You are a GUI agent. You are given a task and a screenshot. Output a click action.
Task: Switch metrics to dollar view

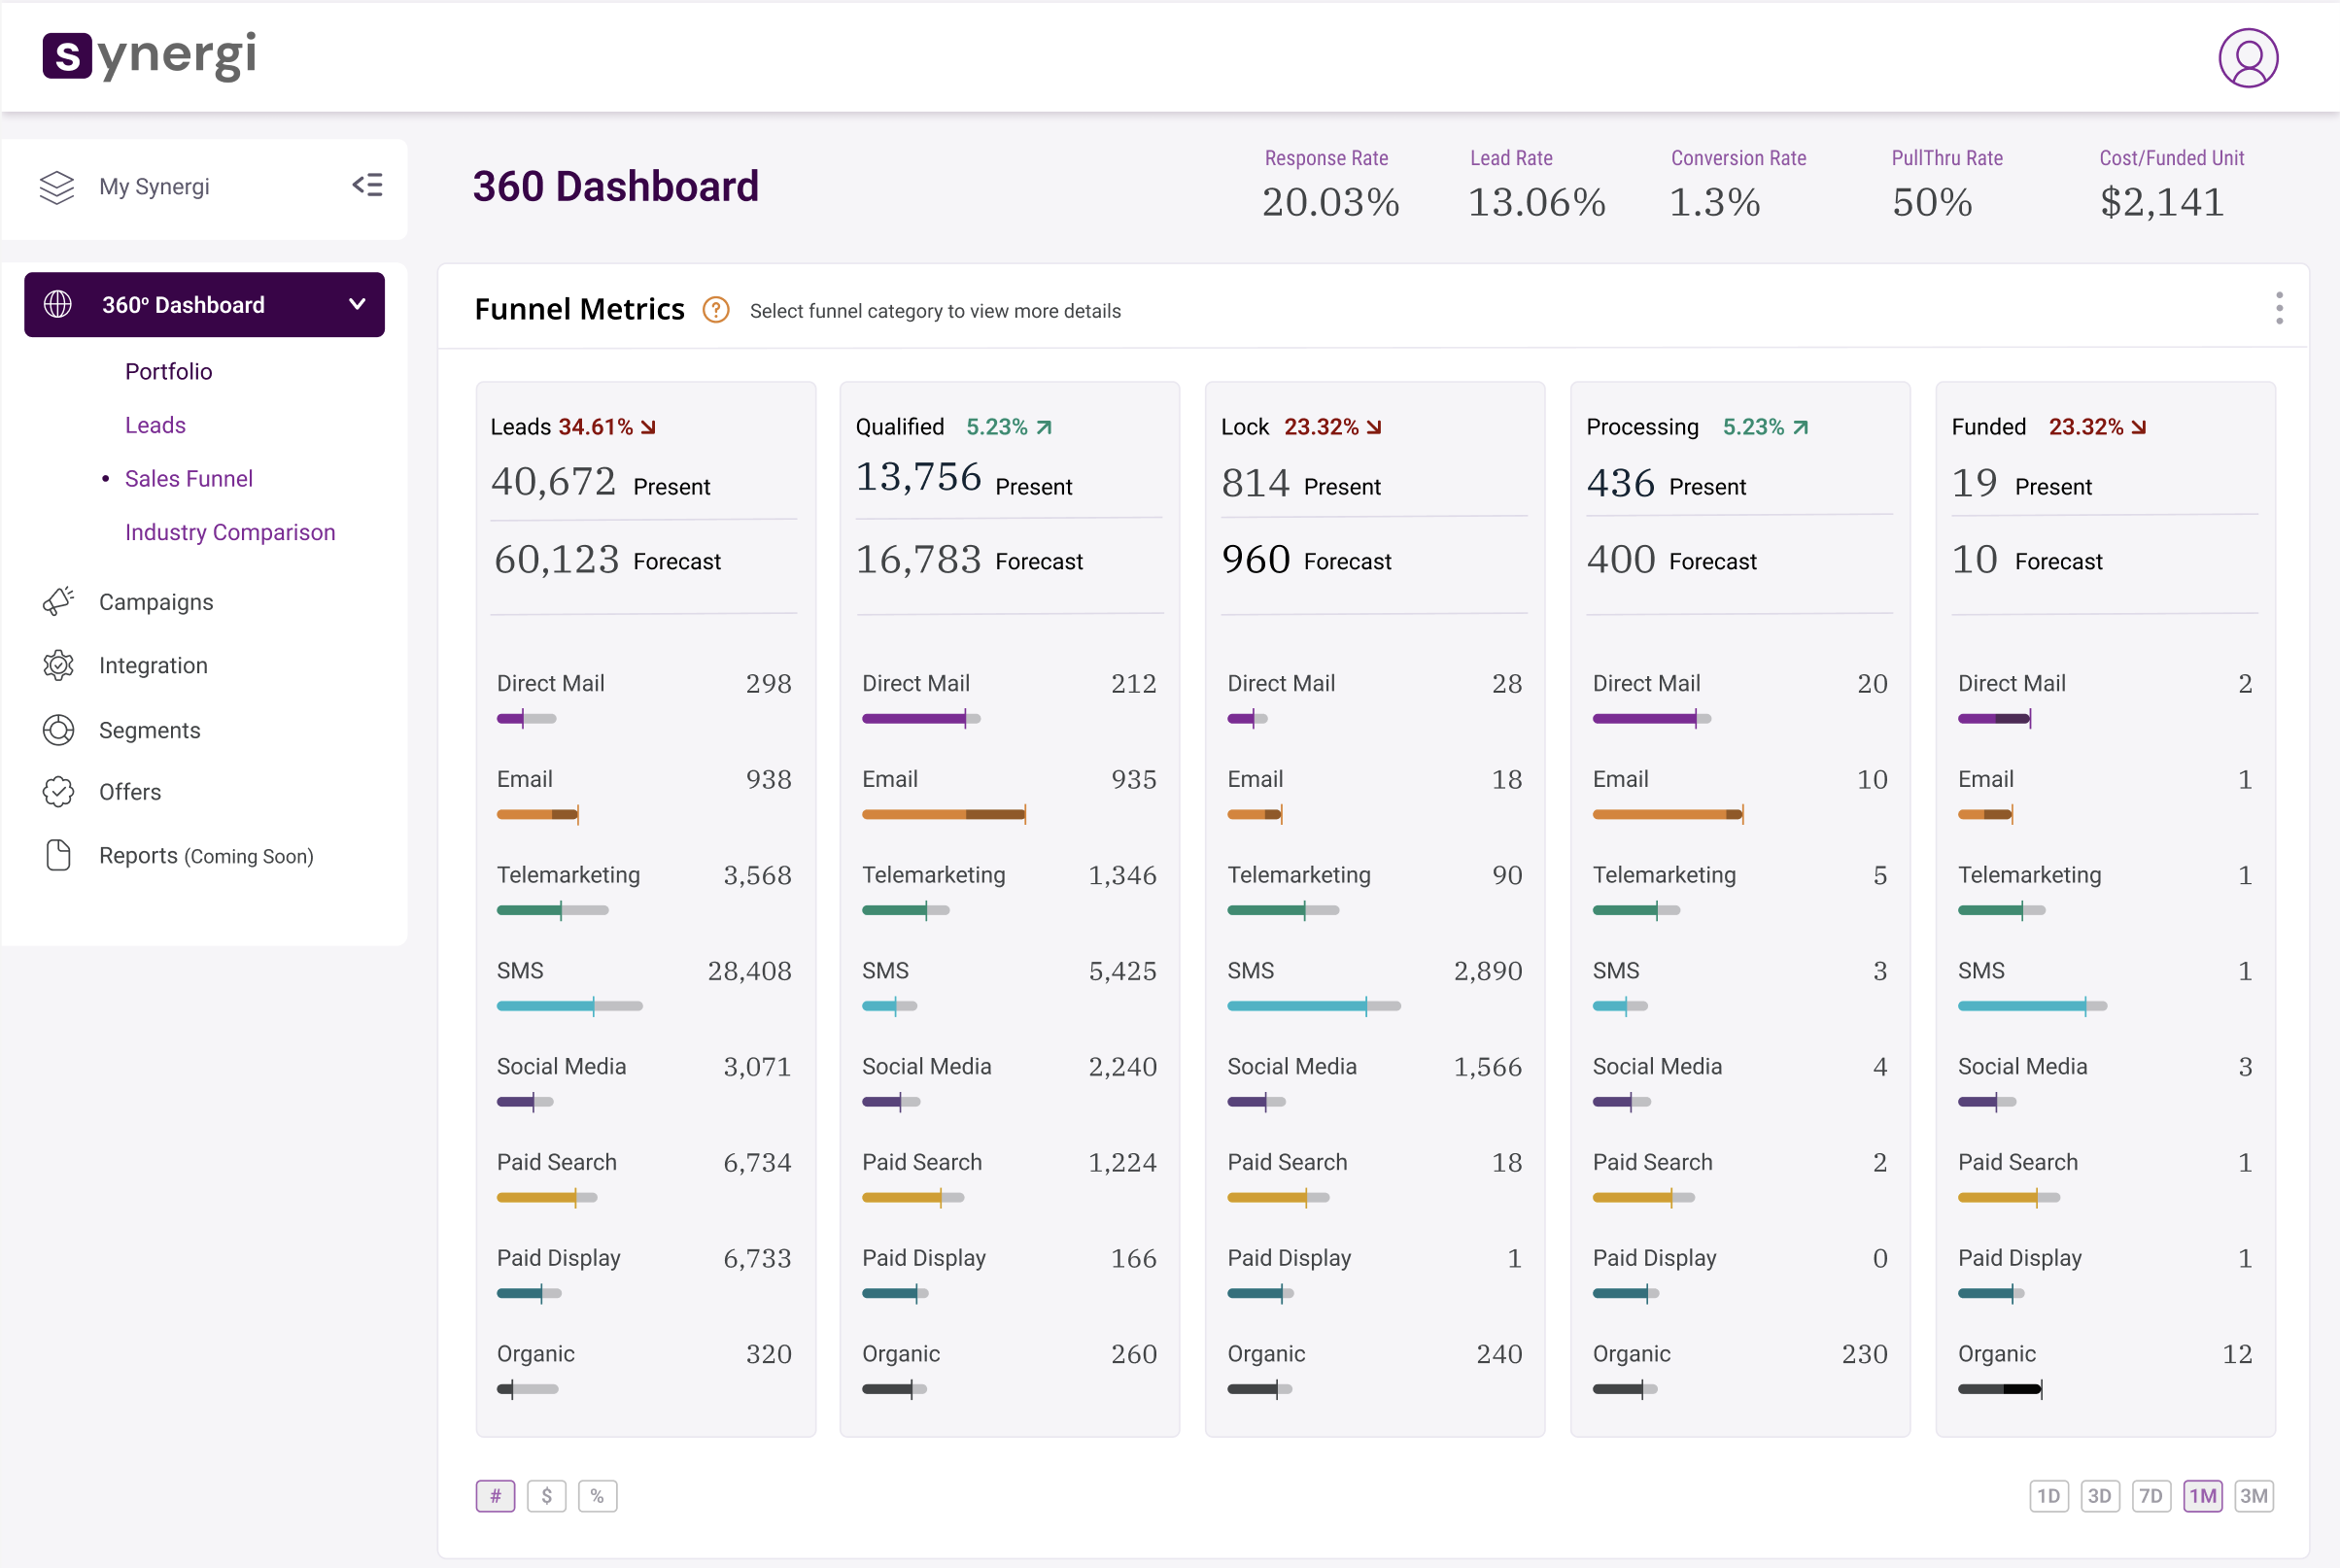[546, 1496]
